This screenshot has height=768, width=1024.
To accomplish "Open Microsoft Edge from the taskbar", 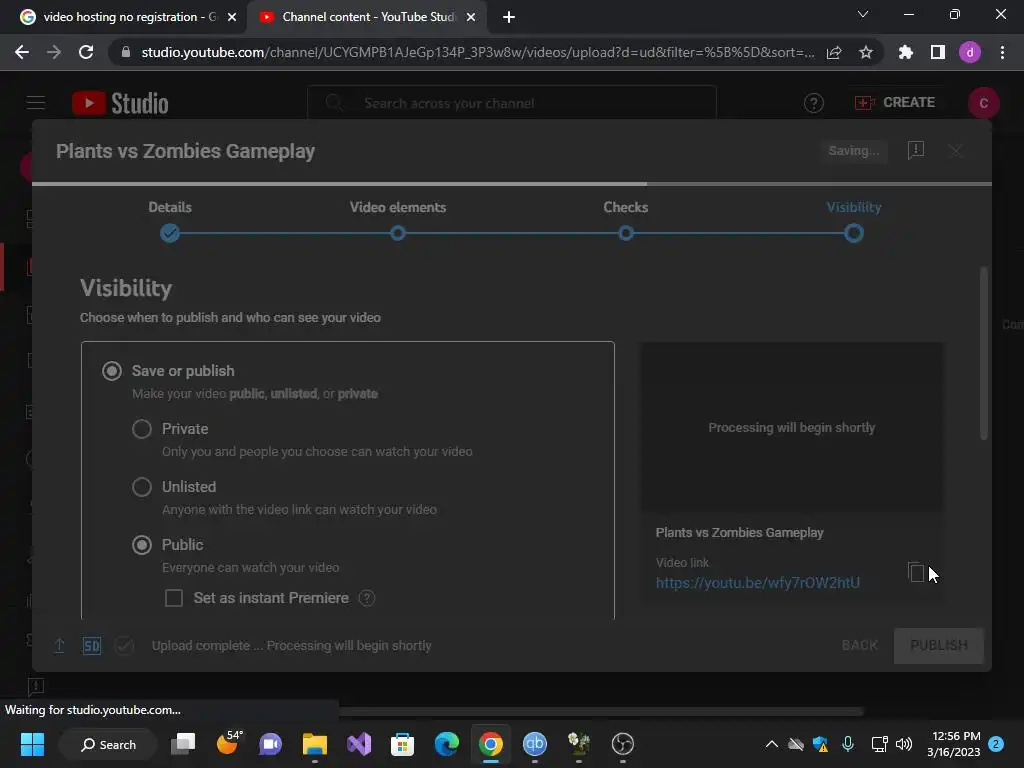I will pyautogui.click(x=447, y=744).
